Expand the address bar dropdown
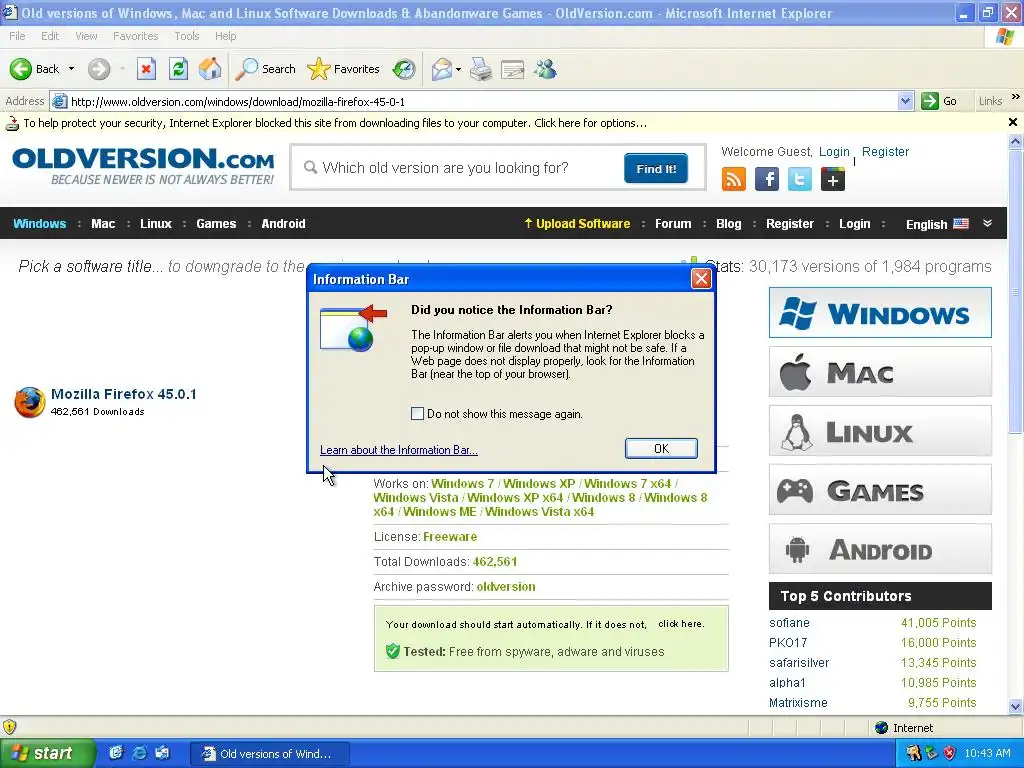This screenshot has width=1024, height=768. click(905, 101)
